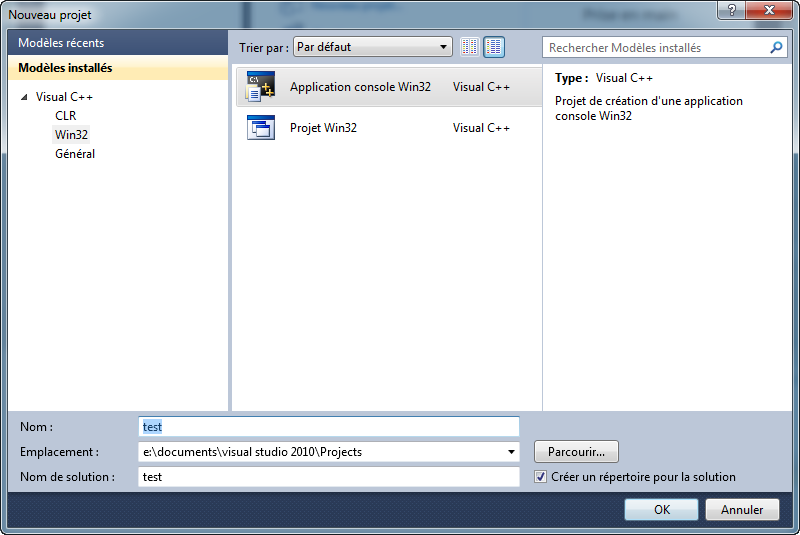The height and width of the screenshot is (535, 800).
Task: Click the Annuler button
Action: pyautogui.click(x=742, y=509)
